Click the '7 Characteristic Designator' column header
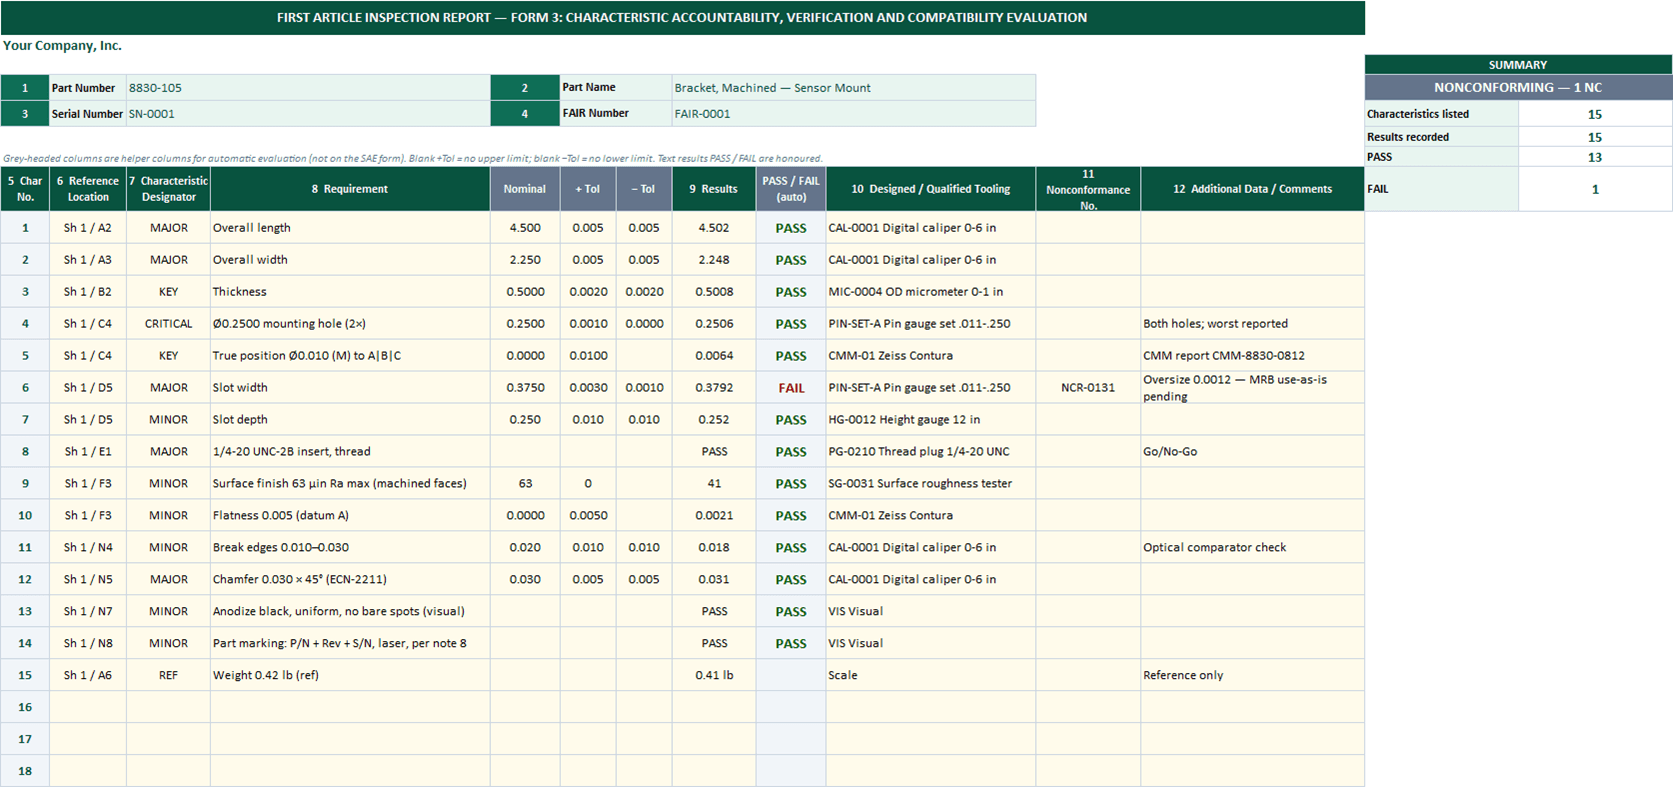Screen dimensions: 1673x787 (168, 189)
